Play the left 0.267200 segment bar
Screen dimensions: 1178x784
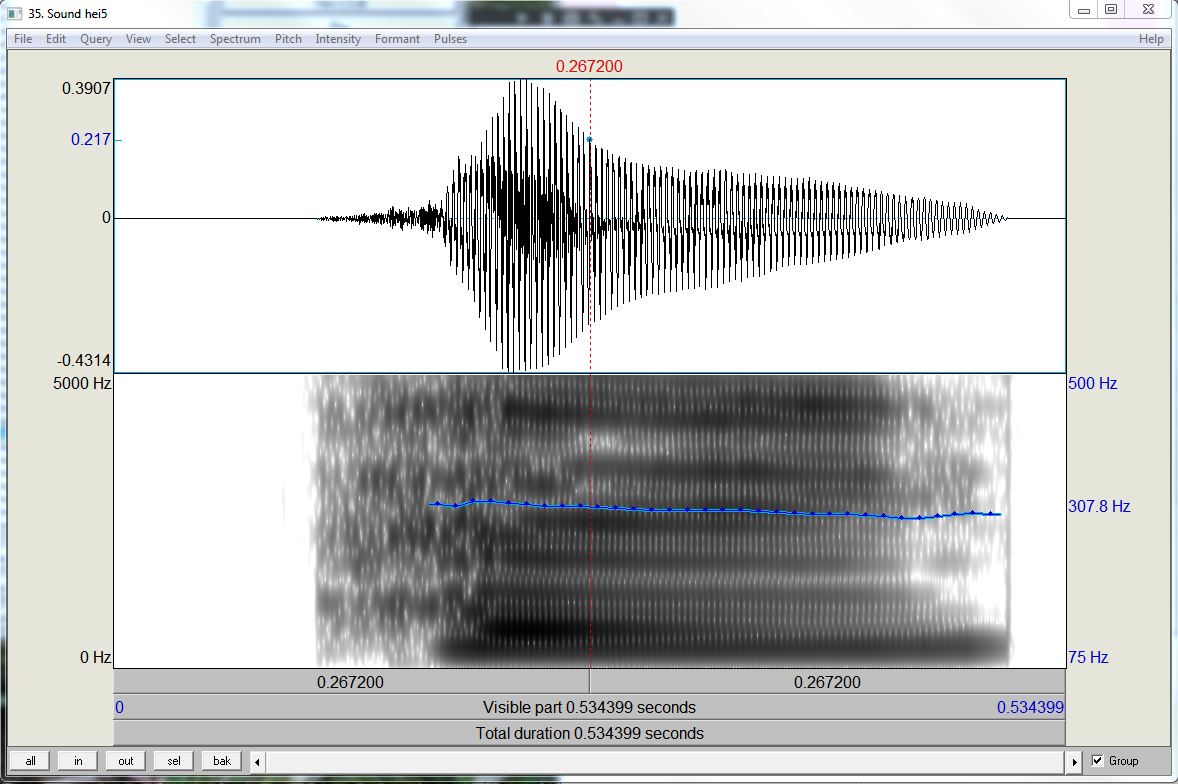pyautogui.click(x=351, y=682)
